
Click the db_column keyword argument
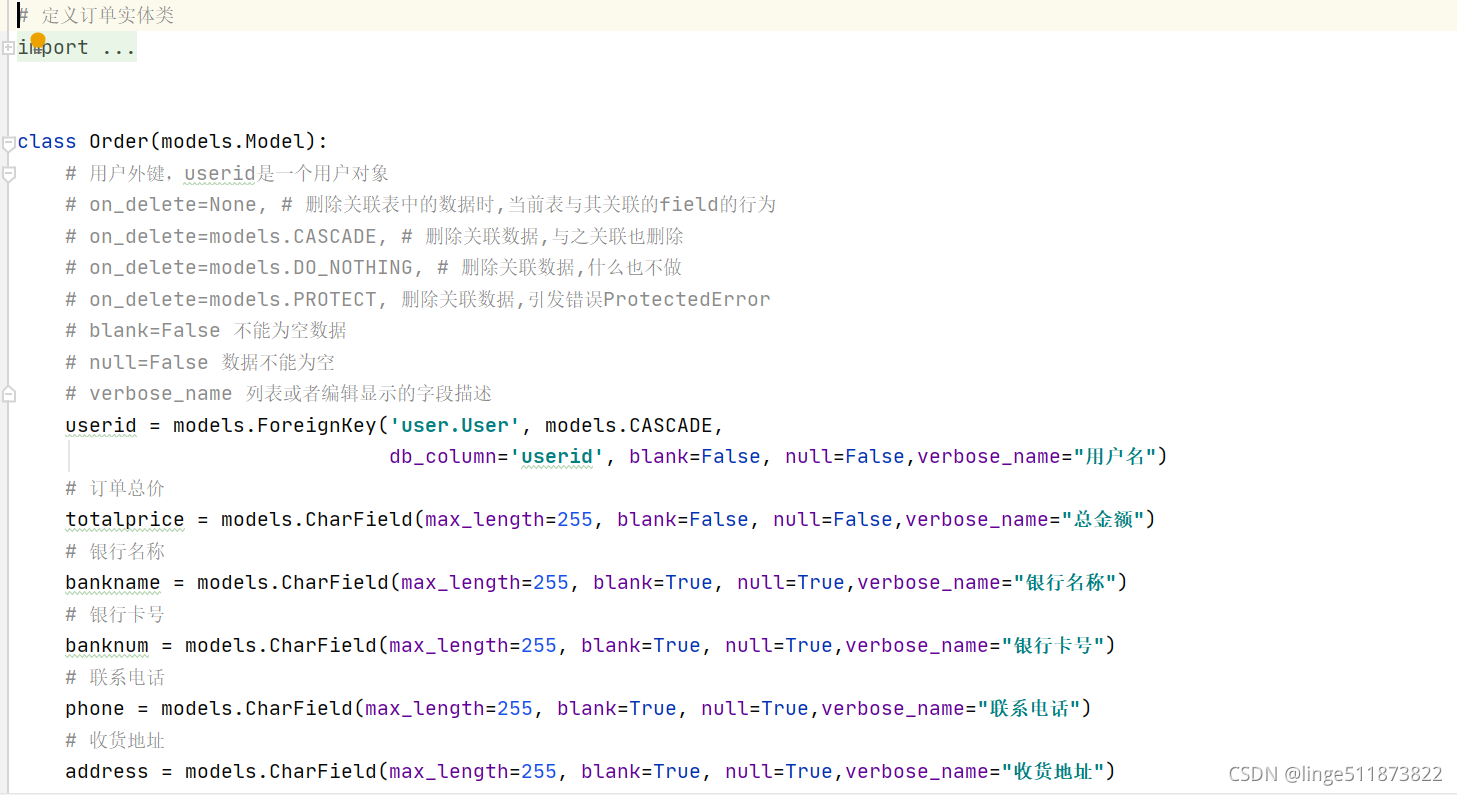(x=444, y=456)
